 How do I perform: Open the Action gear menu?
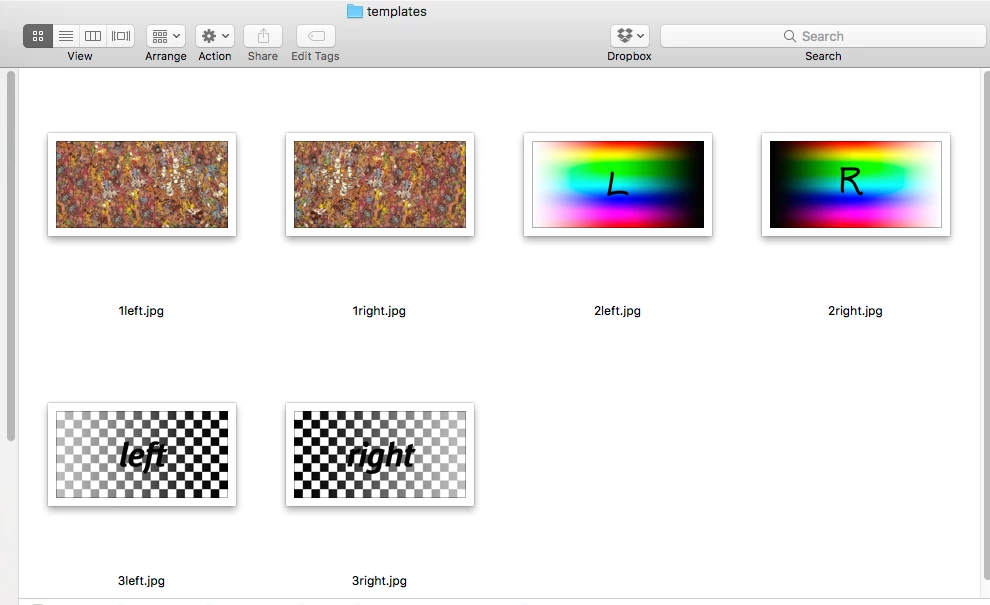pyautogui.click(x=215, y=36)
